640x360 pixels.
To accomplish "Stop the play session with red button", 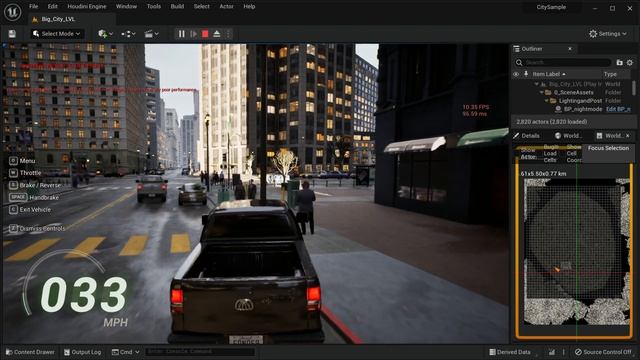I will (x=205, y=34).
